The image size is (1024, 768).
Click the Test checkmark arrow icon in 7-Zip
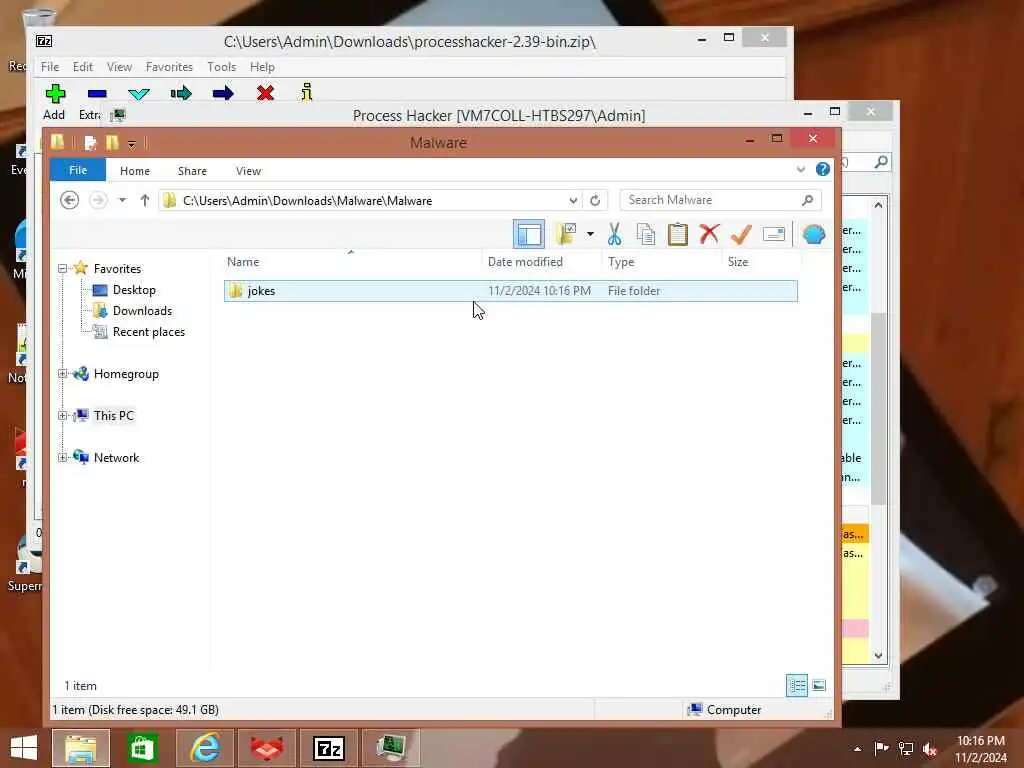click(x=138, y=94)
